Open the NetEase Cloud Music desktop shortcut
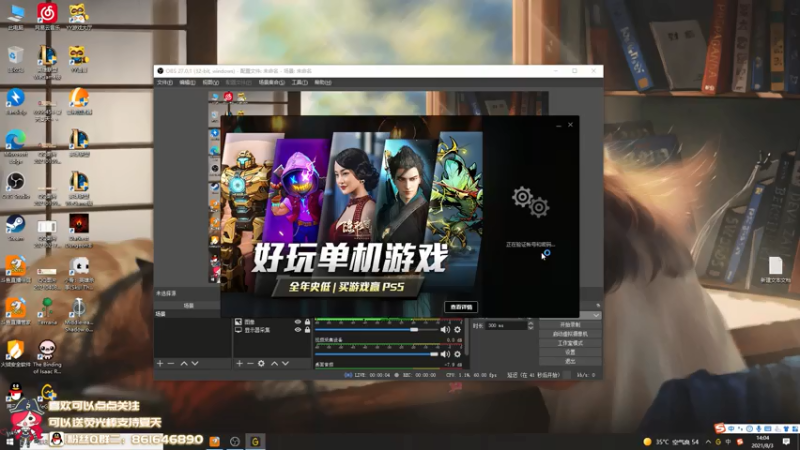Viewport: 800px width, 450px height. pyautogui.click(x=47, y=16)
